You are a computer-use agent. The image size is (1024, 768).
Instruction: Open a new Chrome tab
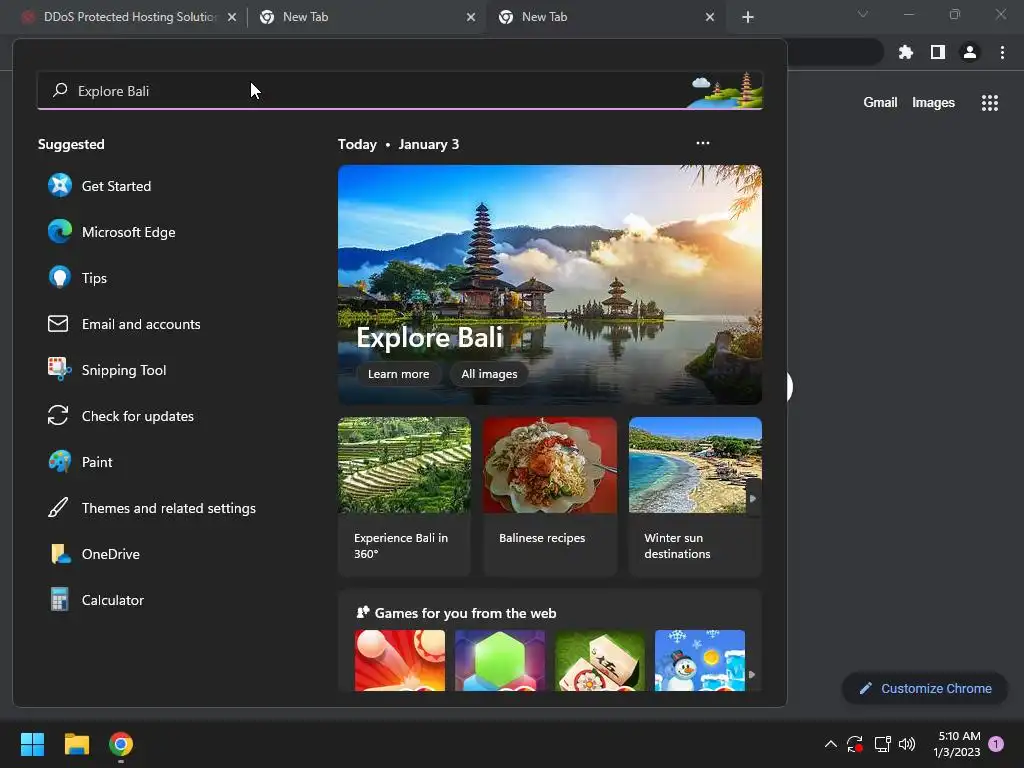[x=748, y=17]
